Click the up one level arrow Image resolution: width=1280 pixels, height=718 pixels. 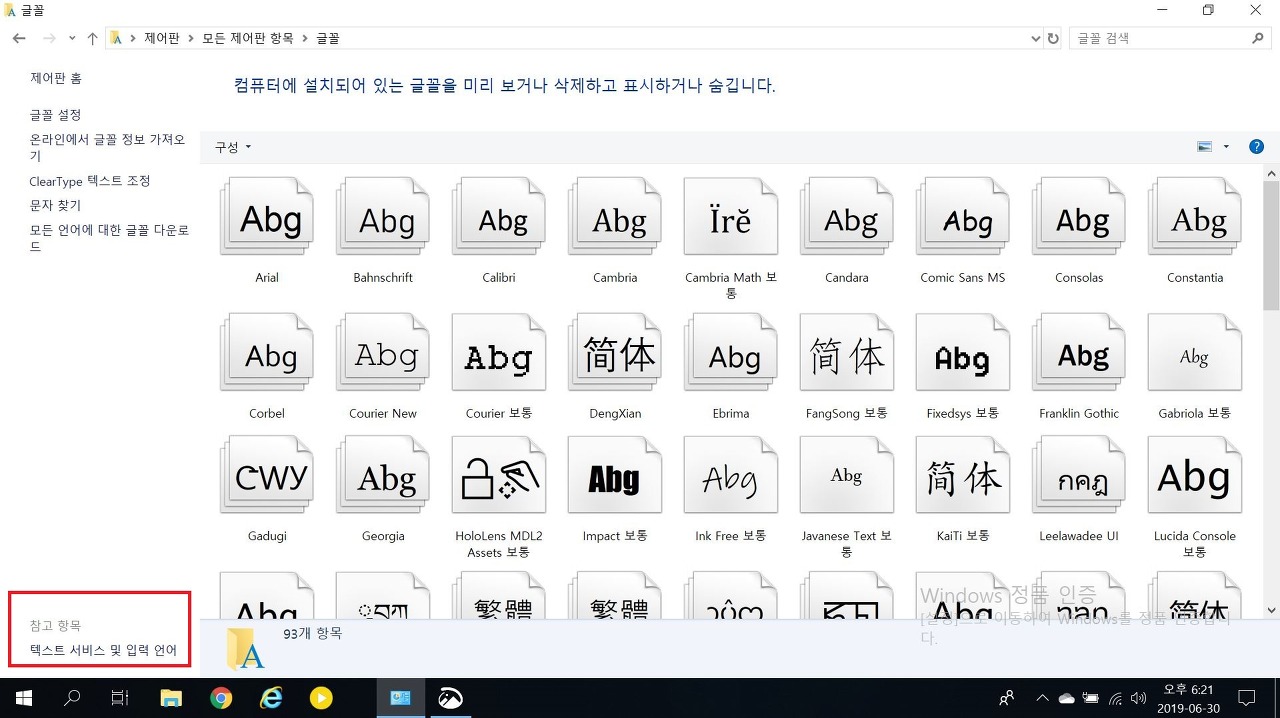92,39
